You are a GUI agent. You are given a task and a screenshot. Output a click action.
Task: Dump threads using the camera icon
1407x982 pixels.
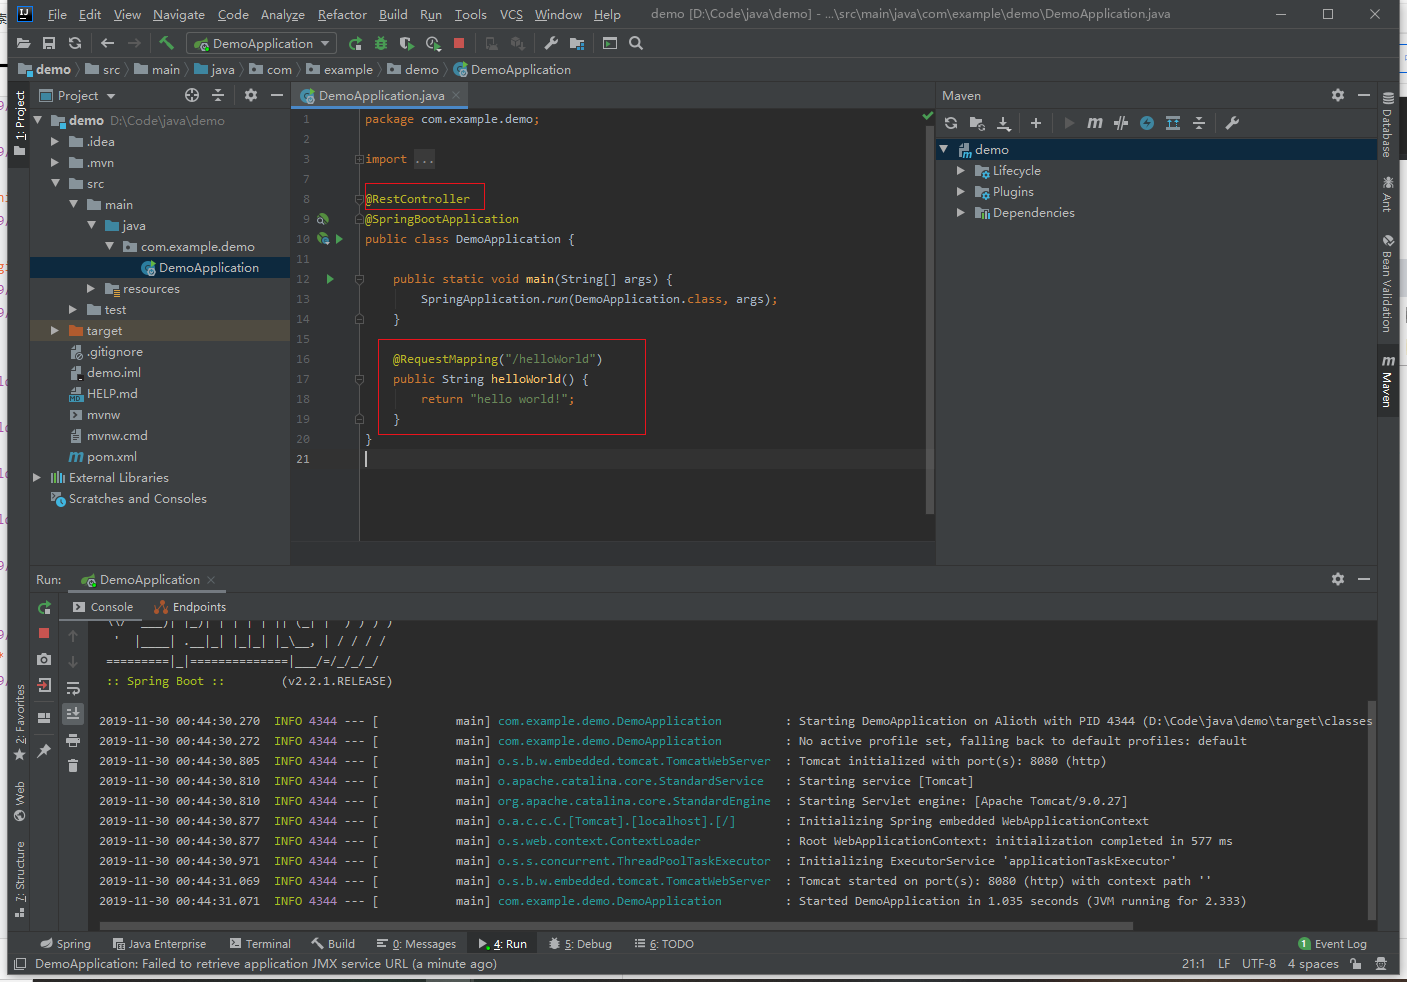44,659
